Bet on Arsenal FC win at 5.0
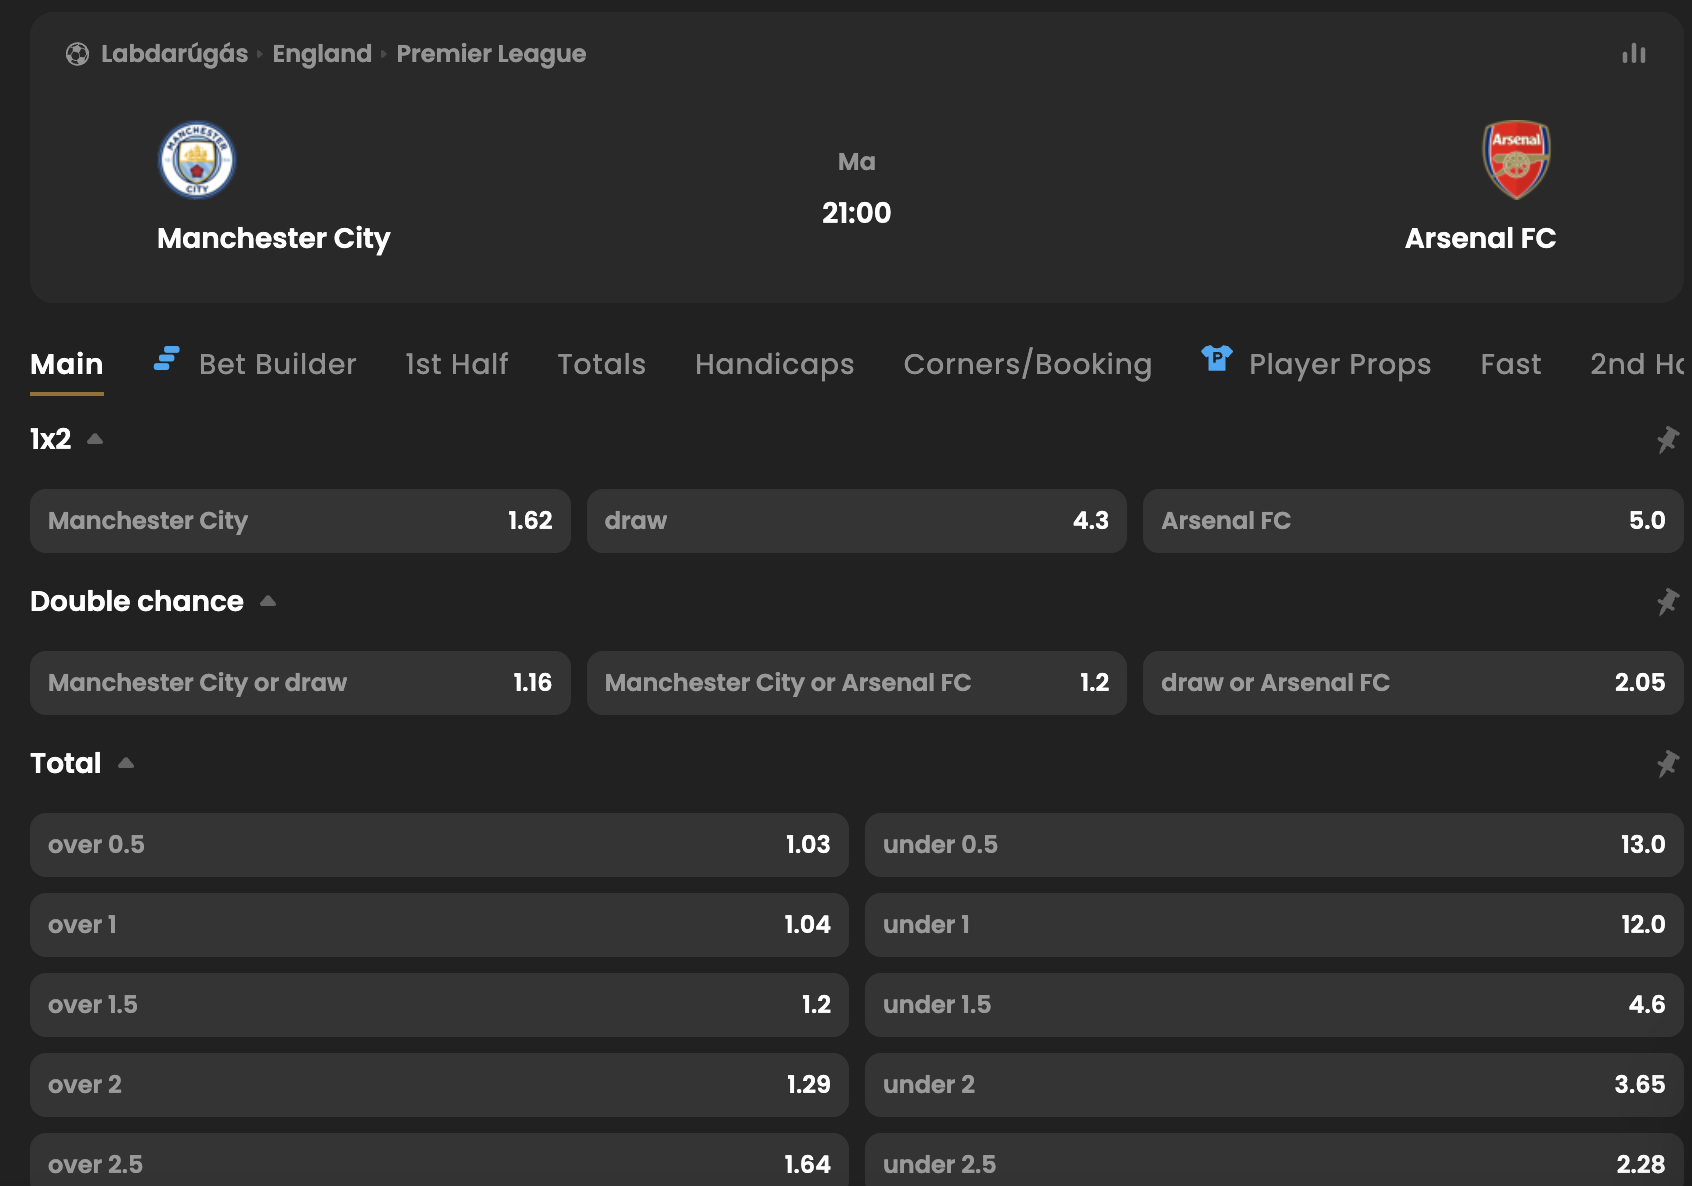 [x=1413, y=521]
